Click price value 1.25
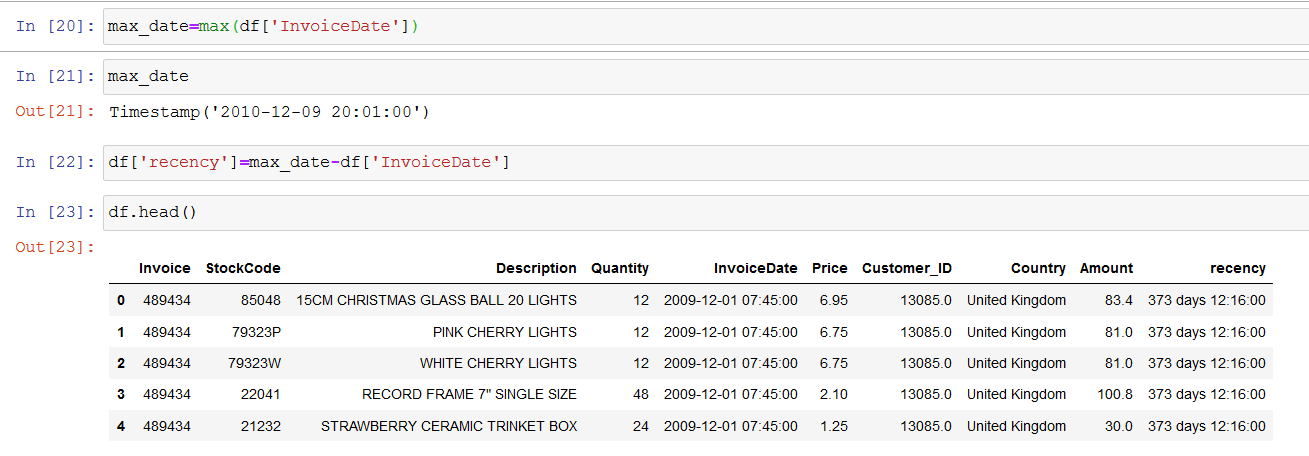This screenshot has height=456, width=1309. (834, 426)
